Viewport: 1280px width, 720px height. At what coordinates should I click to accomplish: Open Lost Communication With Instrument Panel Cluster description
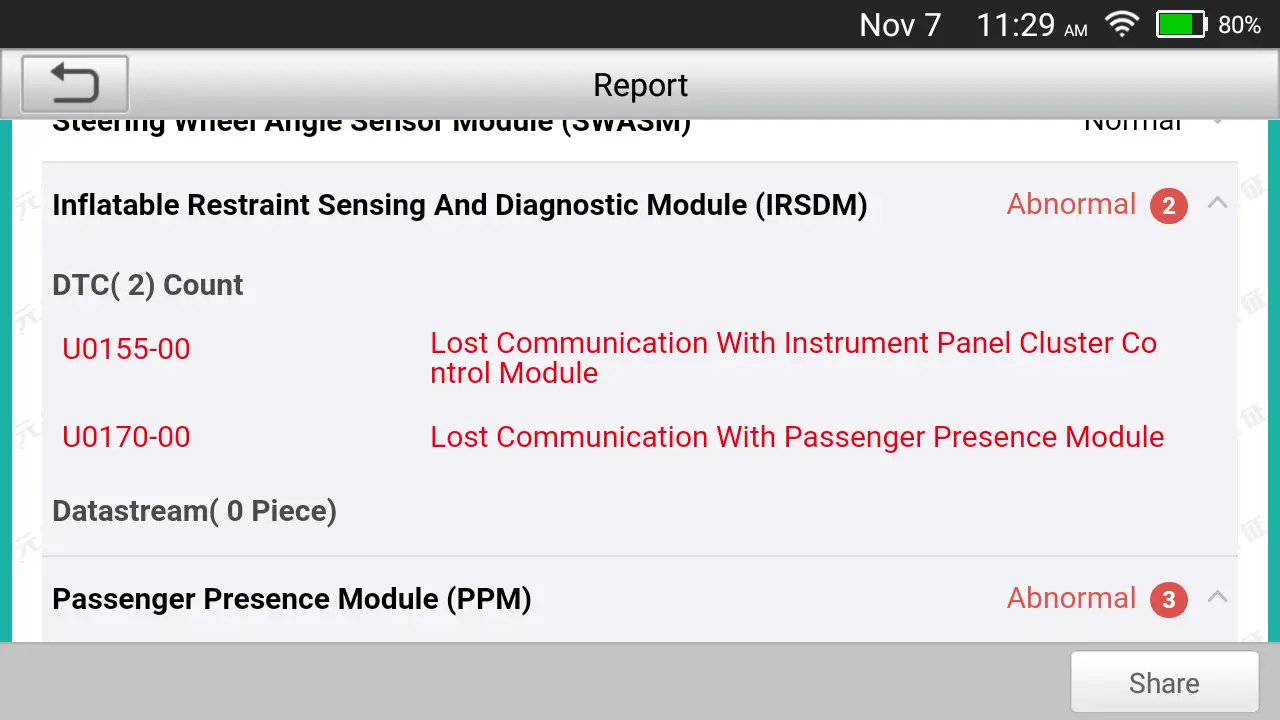(793, 358)
